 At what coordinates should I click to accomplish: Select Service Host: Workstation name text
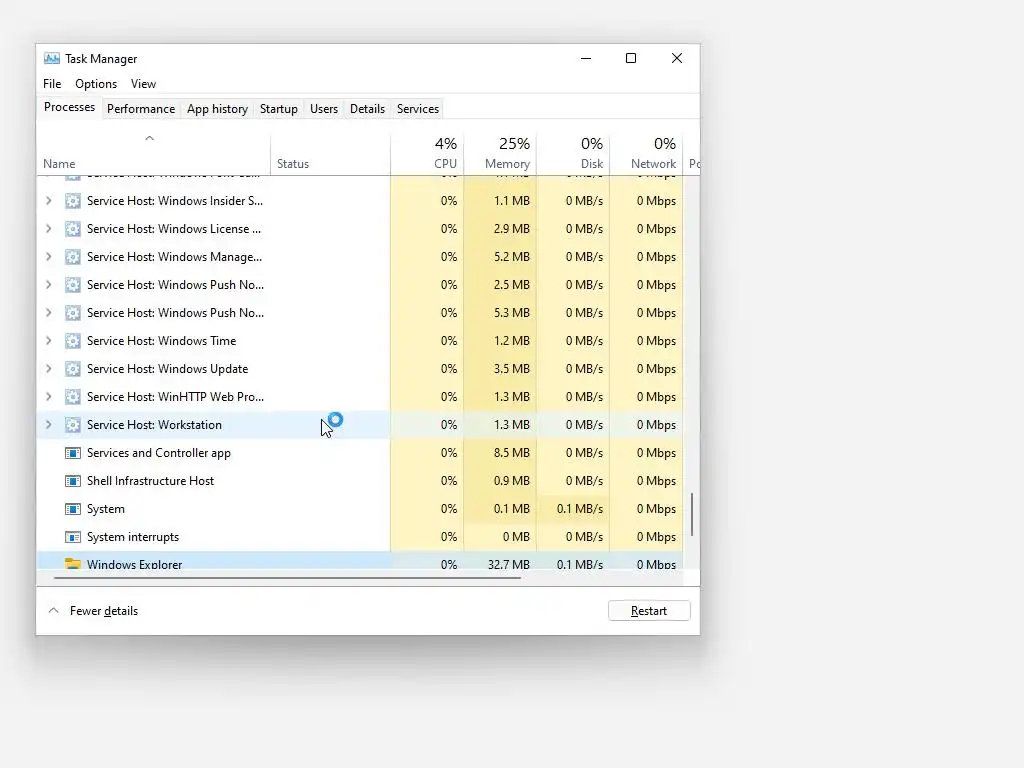pyautogui.click(x=154, y=425)
